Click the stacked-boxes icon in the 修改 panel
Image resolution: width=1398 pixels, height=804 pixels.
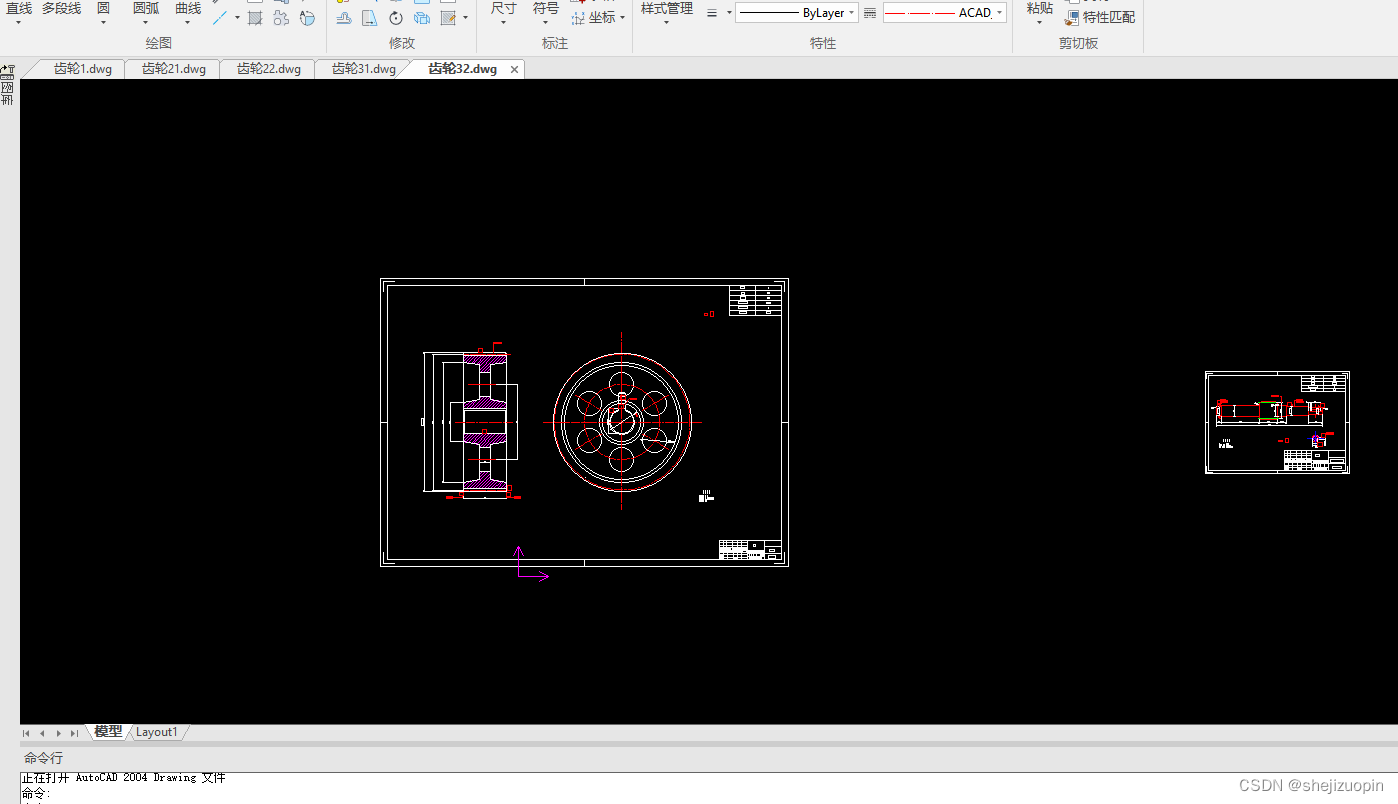point(422,17)
